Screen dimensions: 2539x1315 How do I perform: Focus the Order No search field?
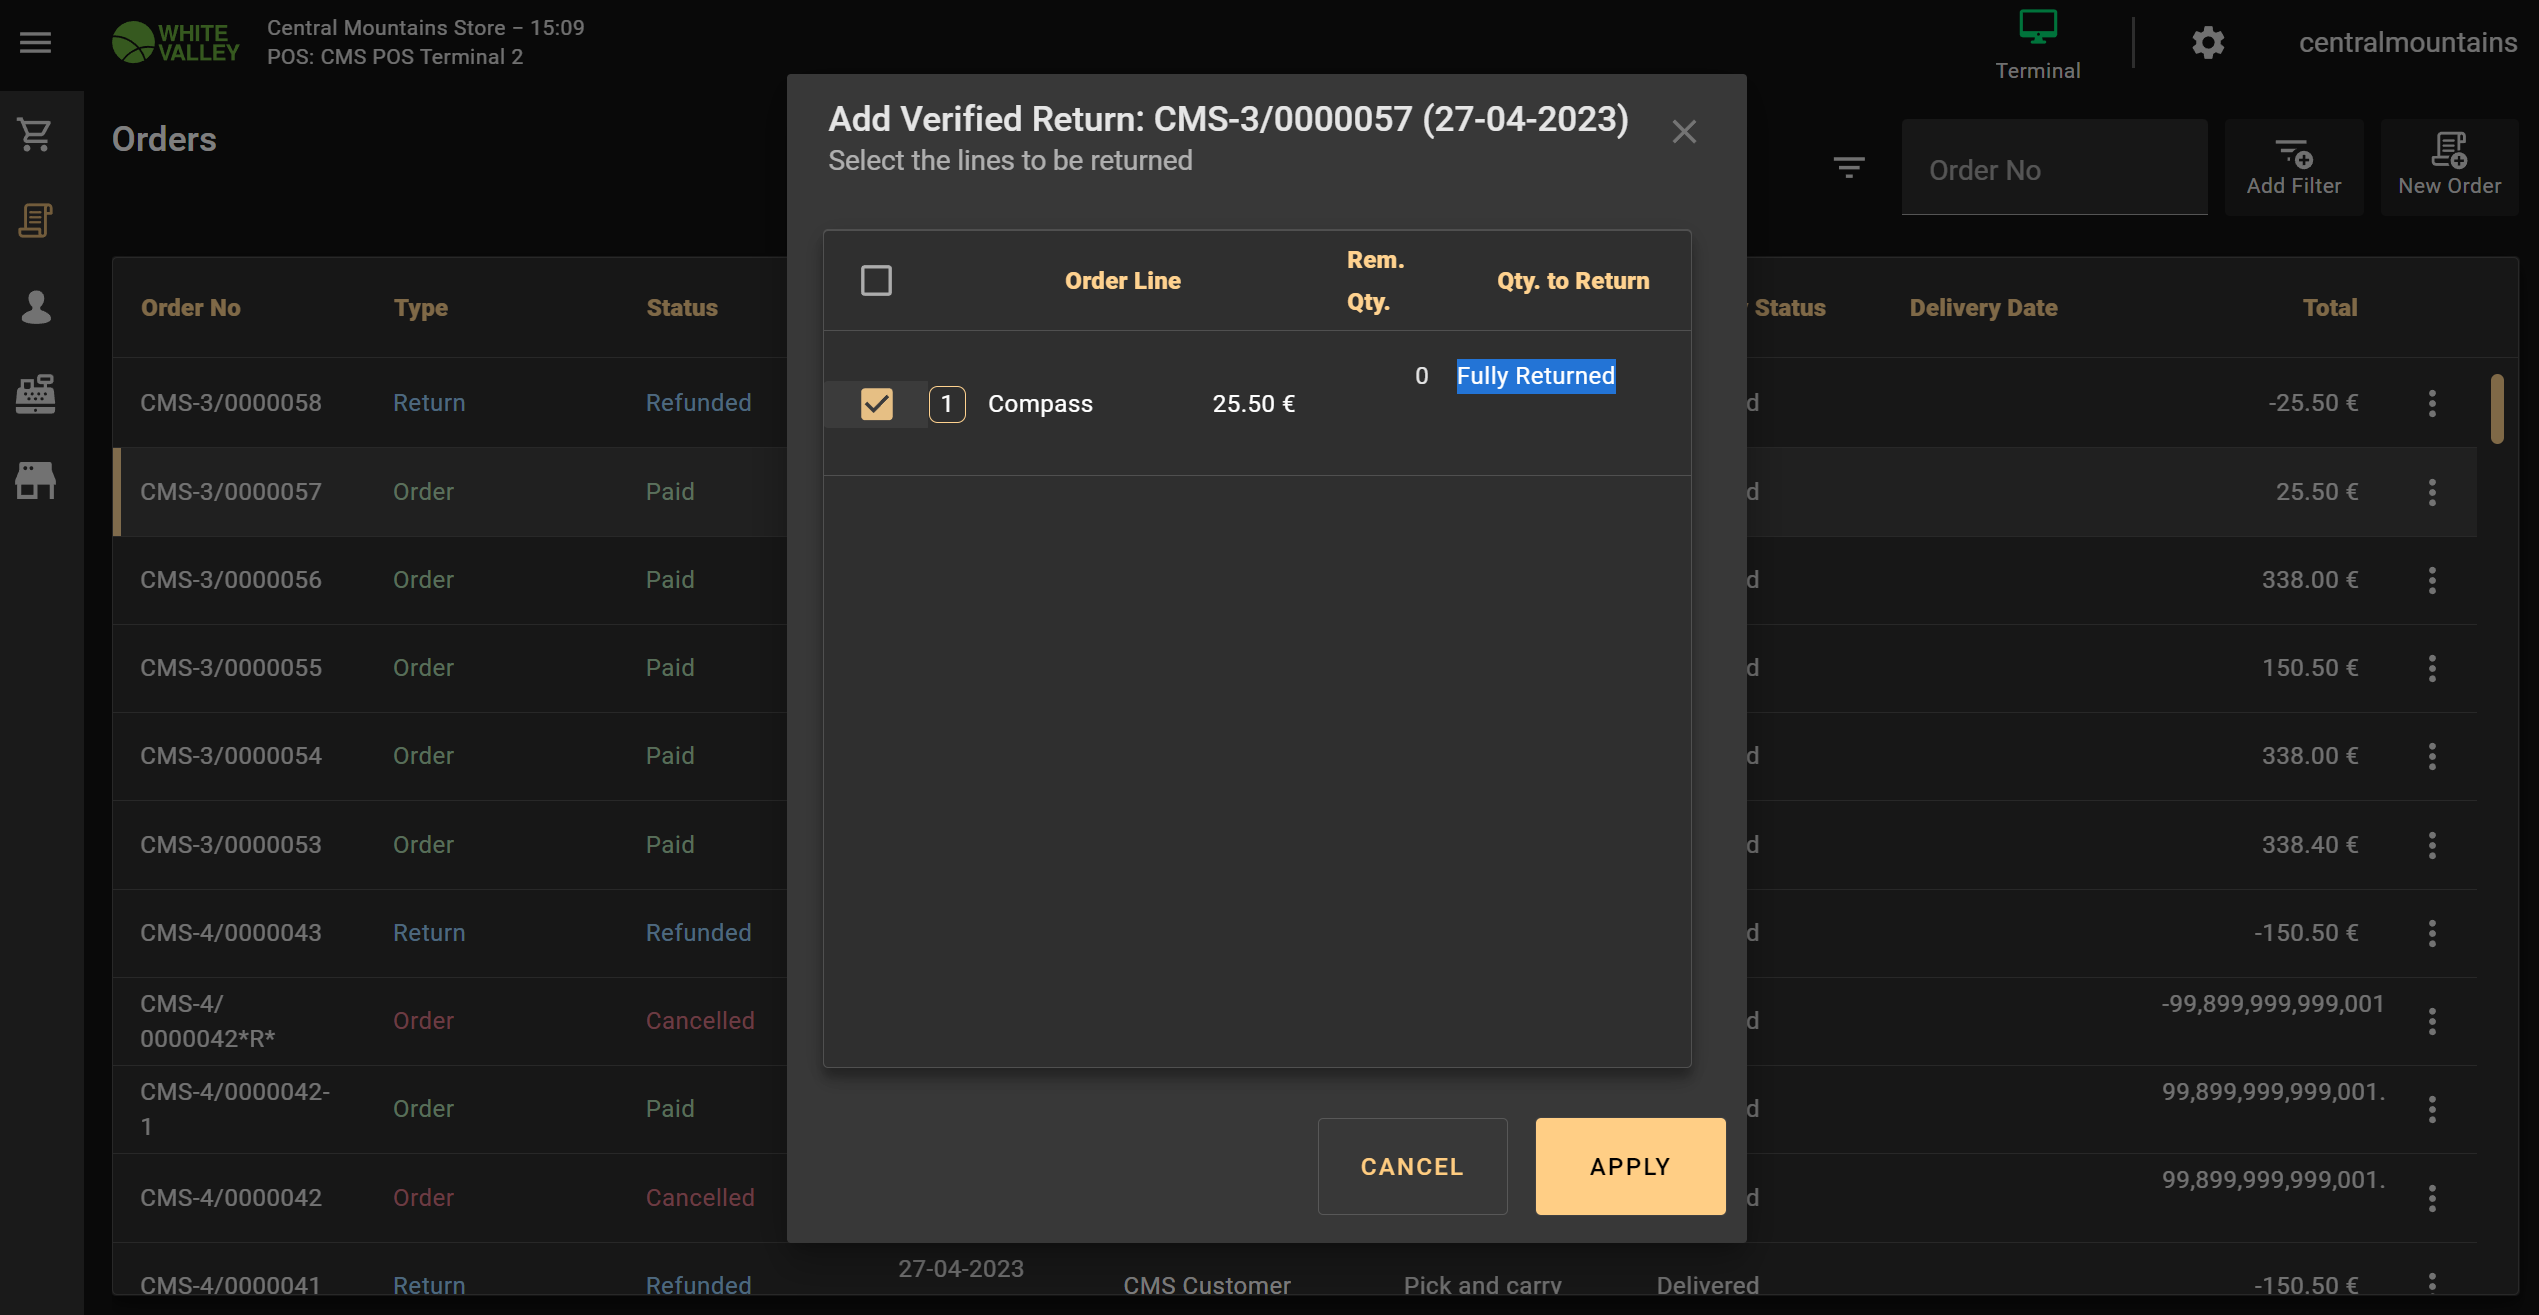click(x=2054, y=169)
